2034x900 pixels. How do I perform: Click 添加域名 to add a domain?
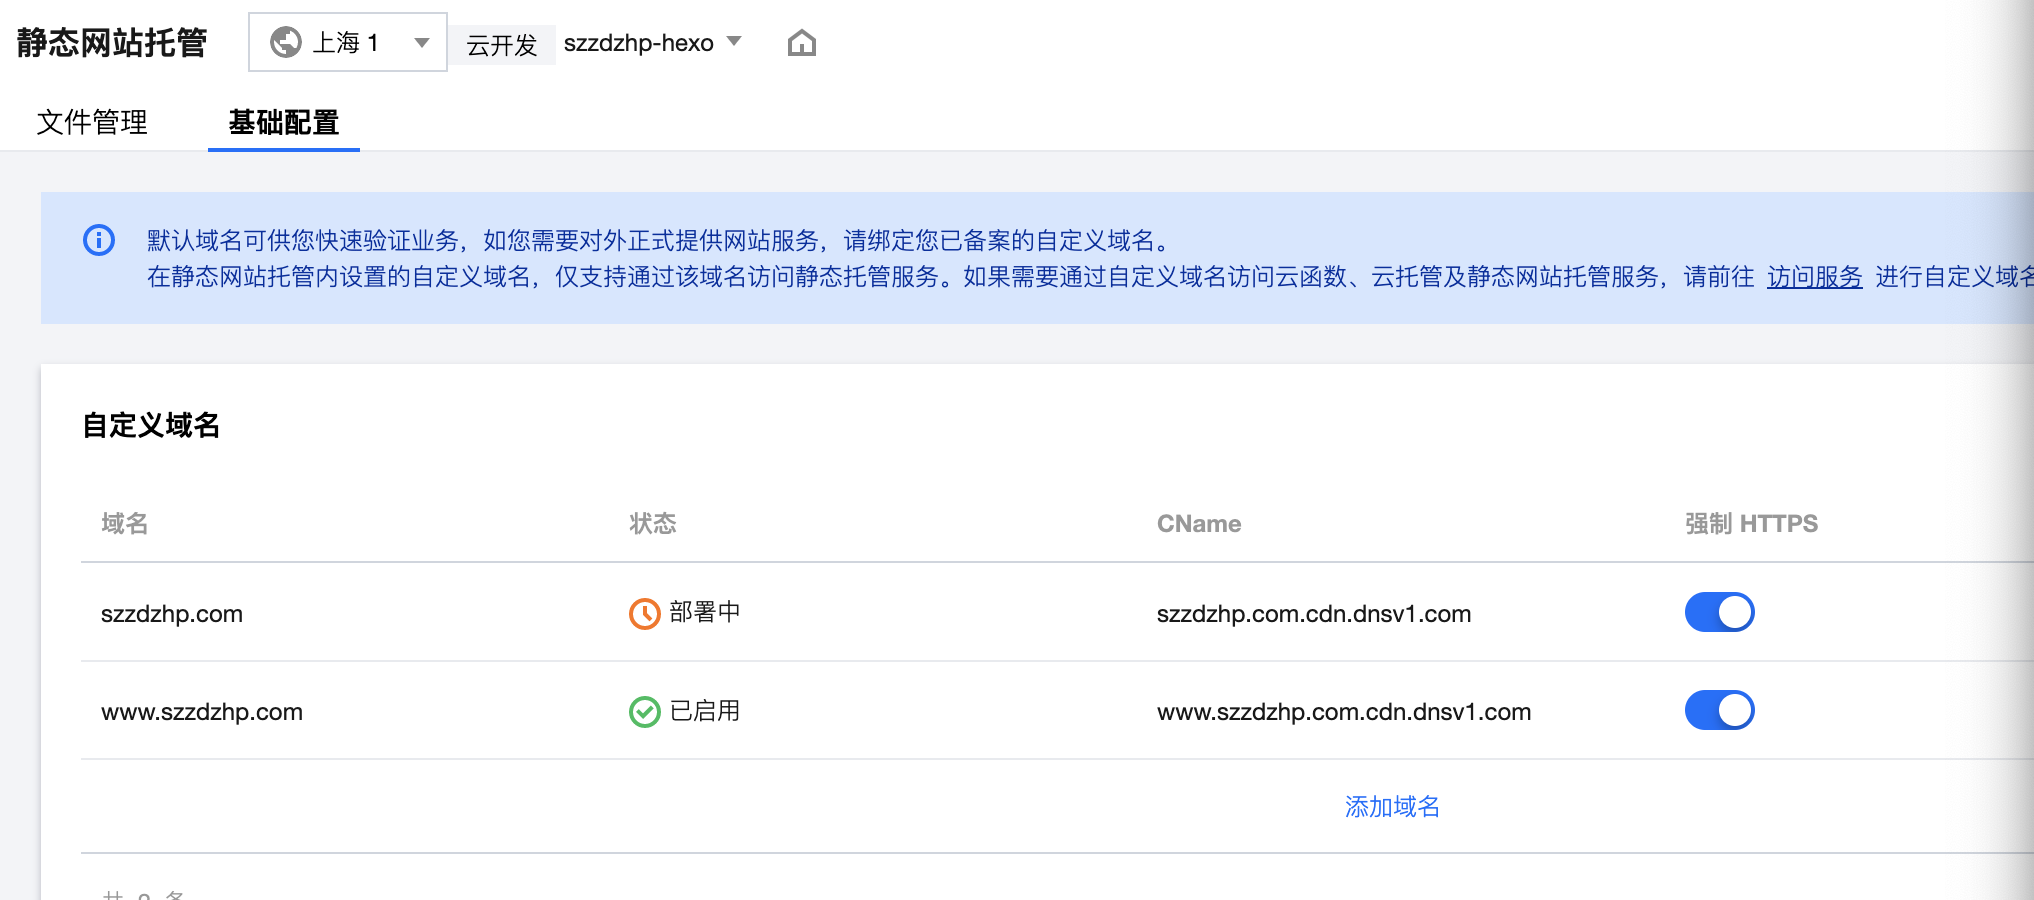point(1392,806)
